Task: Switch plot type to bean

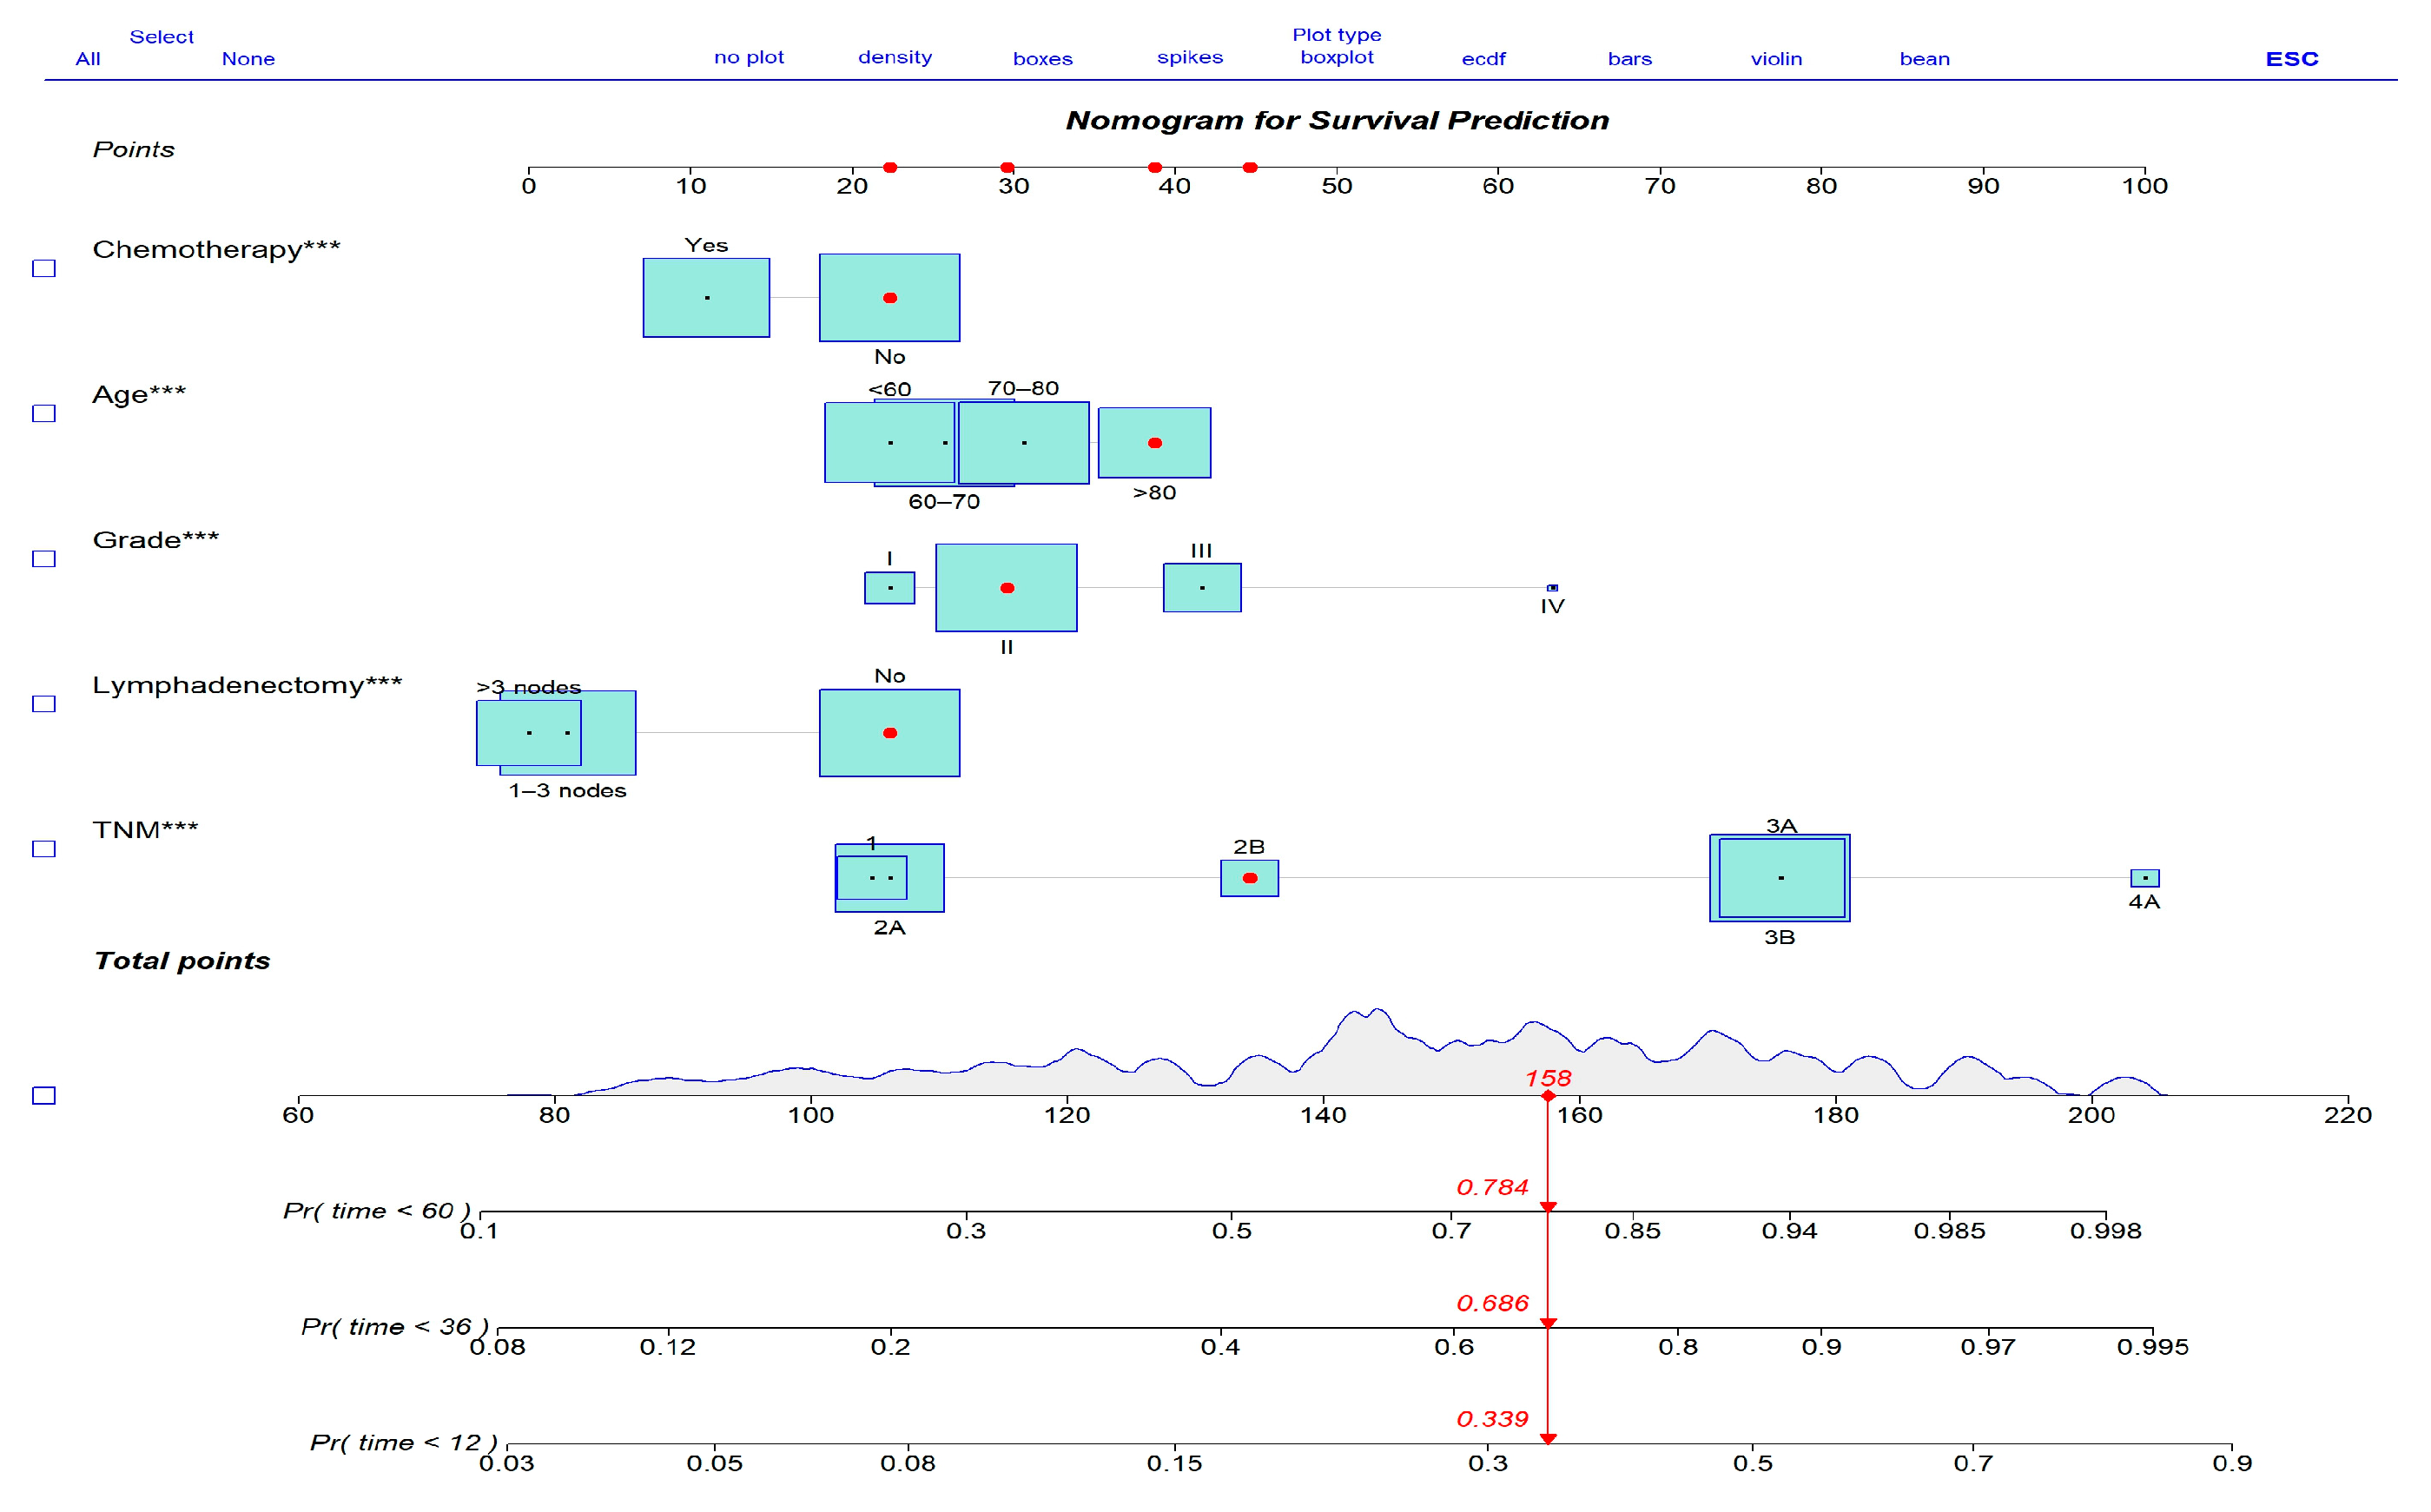Action: coord(1924,59)
